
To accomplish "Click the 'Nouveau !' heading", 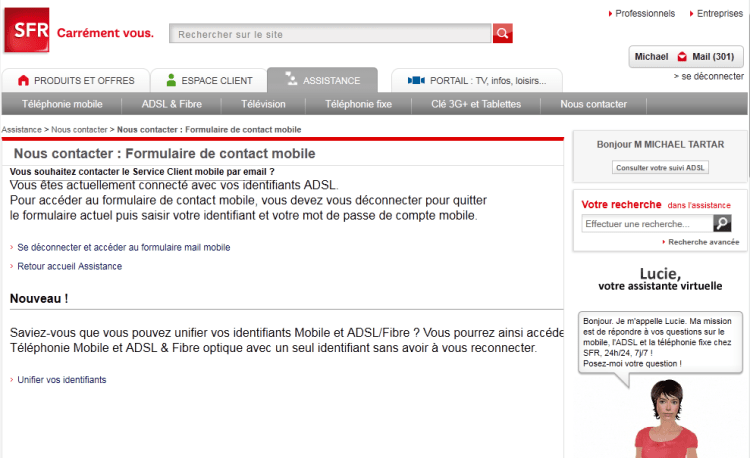I will [x=39, y=298].
